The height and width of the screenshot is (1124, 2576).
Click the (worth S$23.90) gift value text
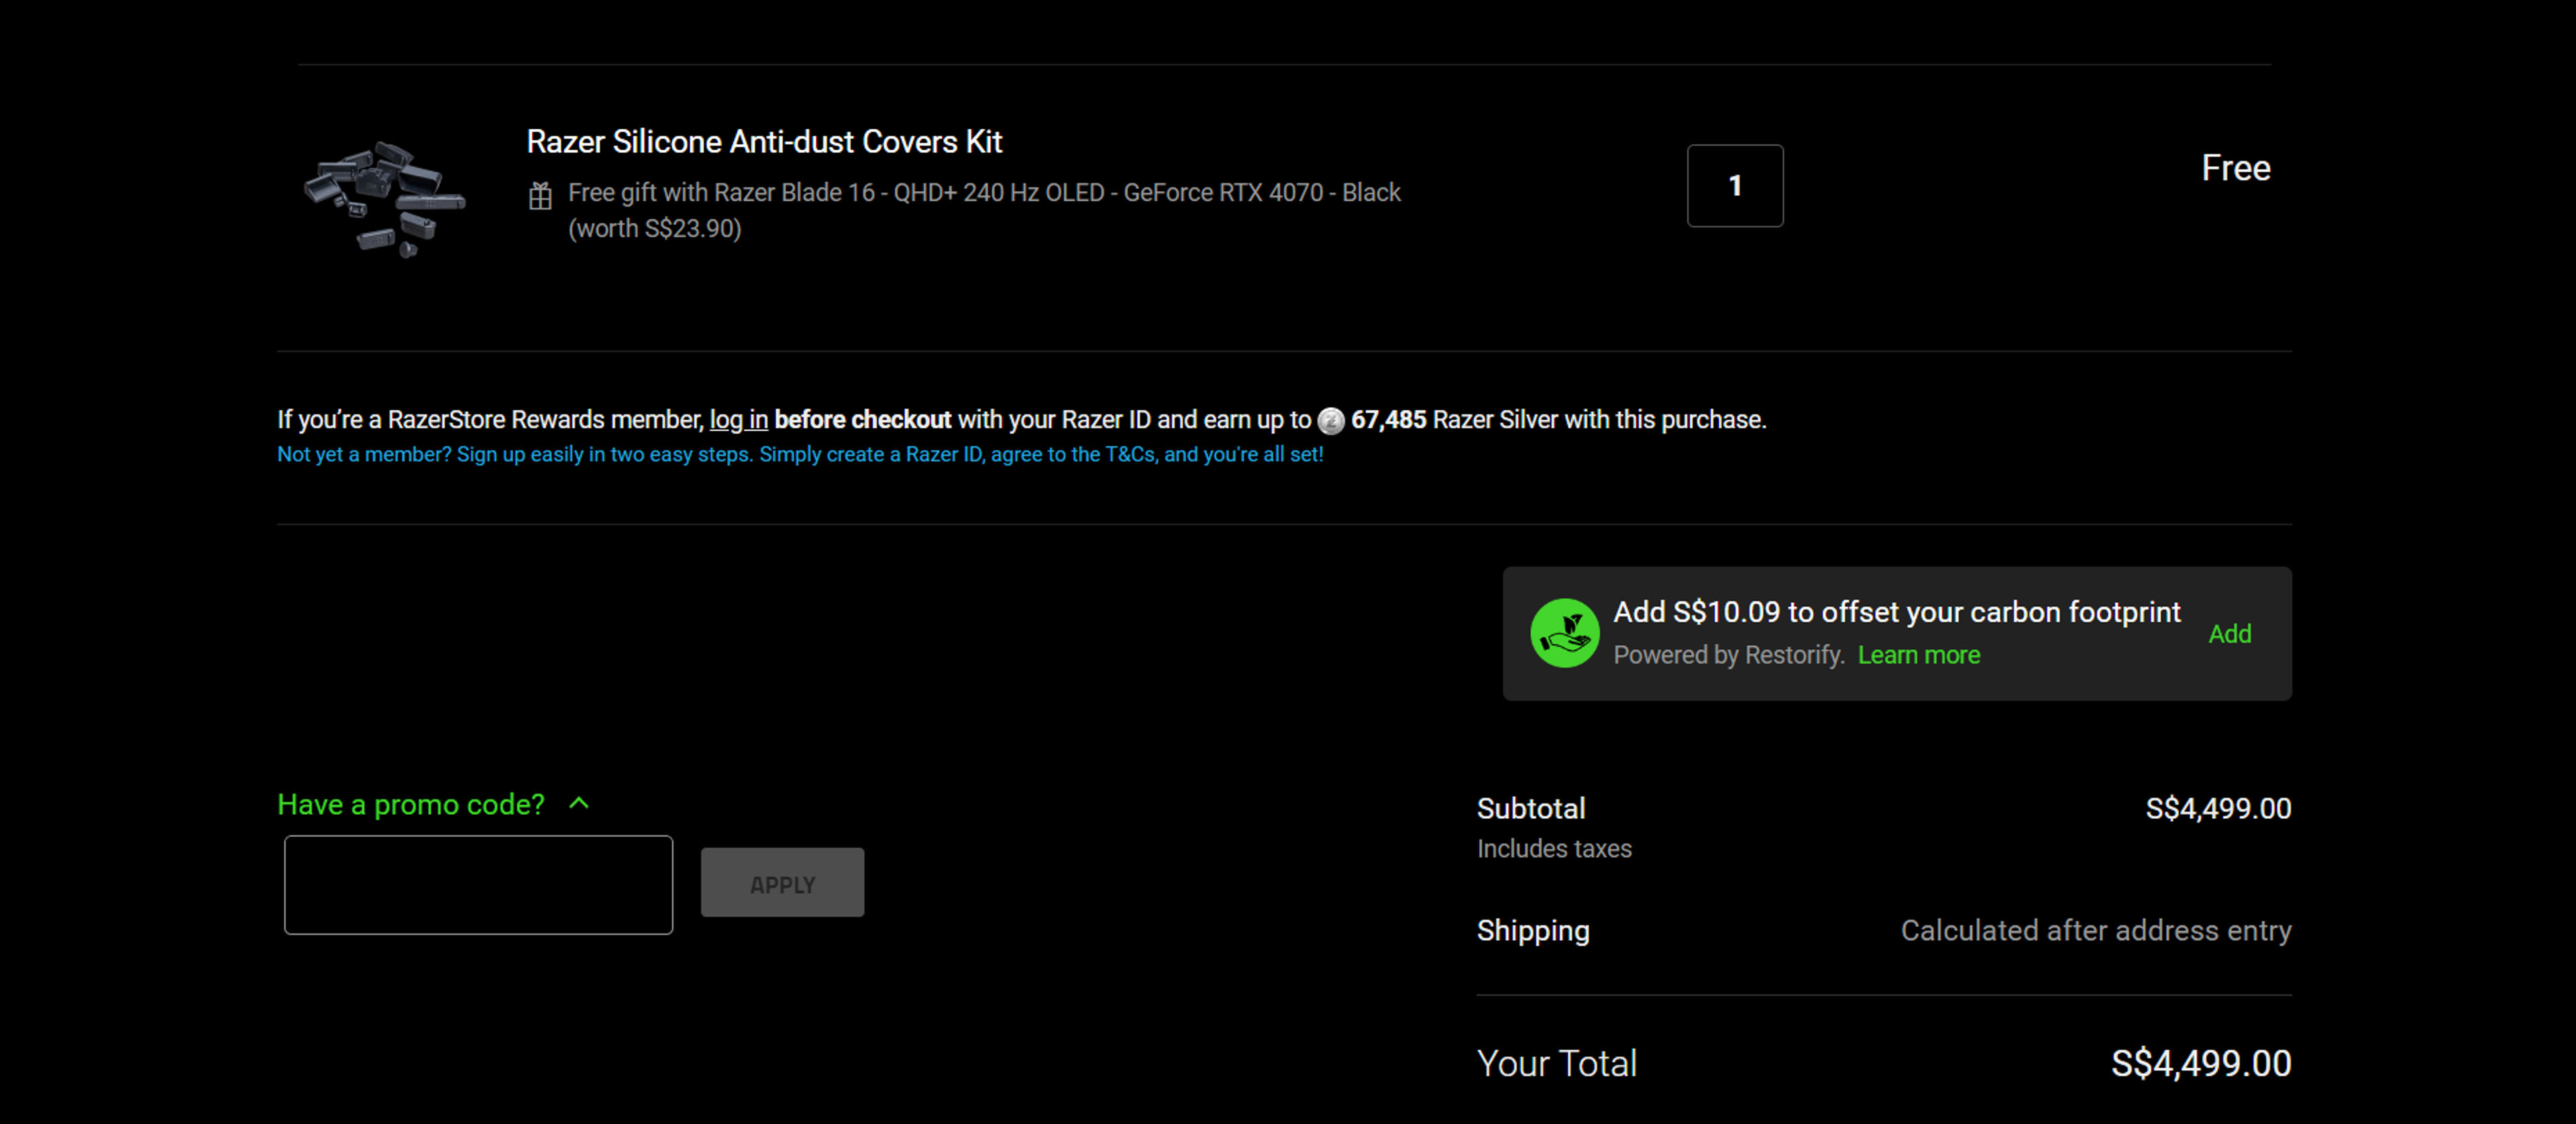pos(655,229)
